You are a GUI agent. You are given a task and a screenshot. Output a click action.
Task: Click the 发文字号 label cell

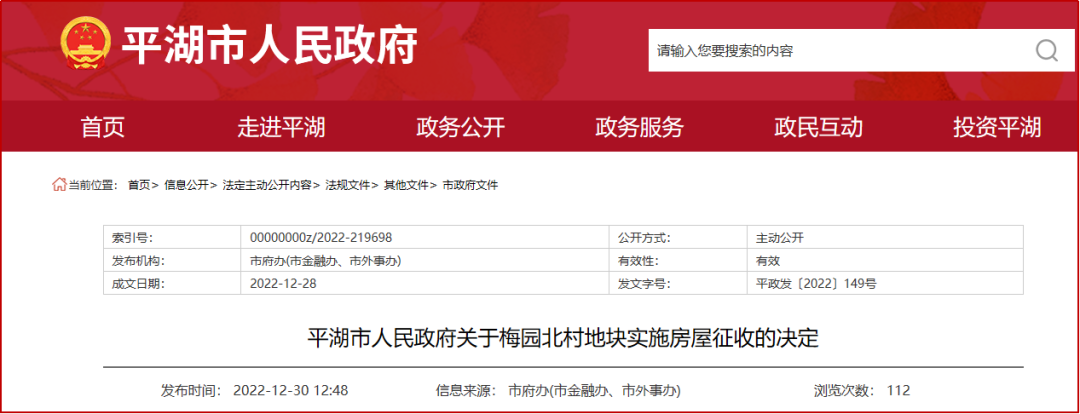[x=678, y=283]
